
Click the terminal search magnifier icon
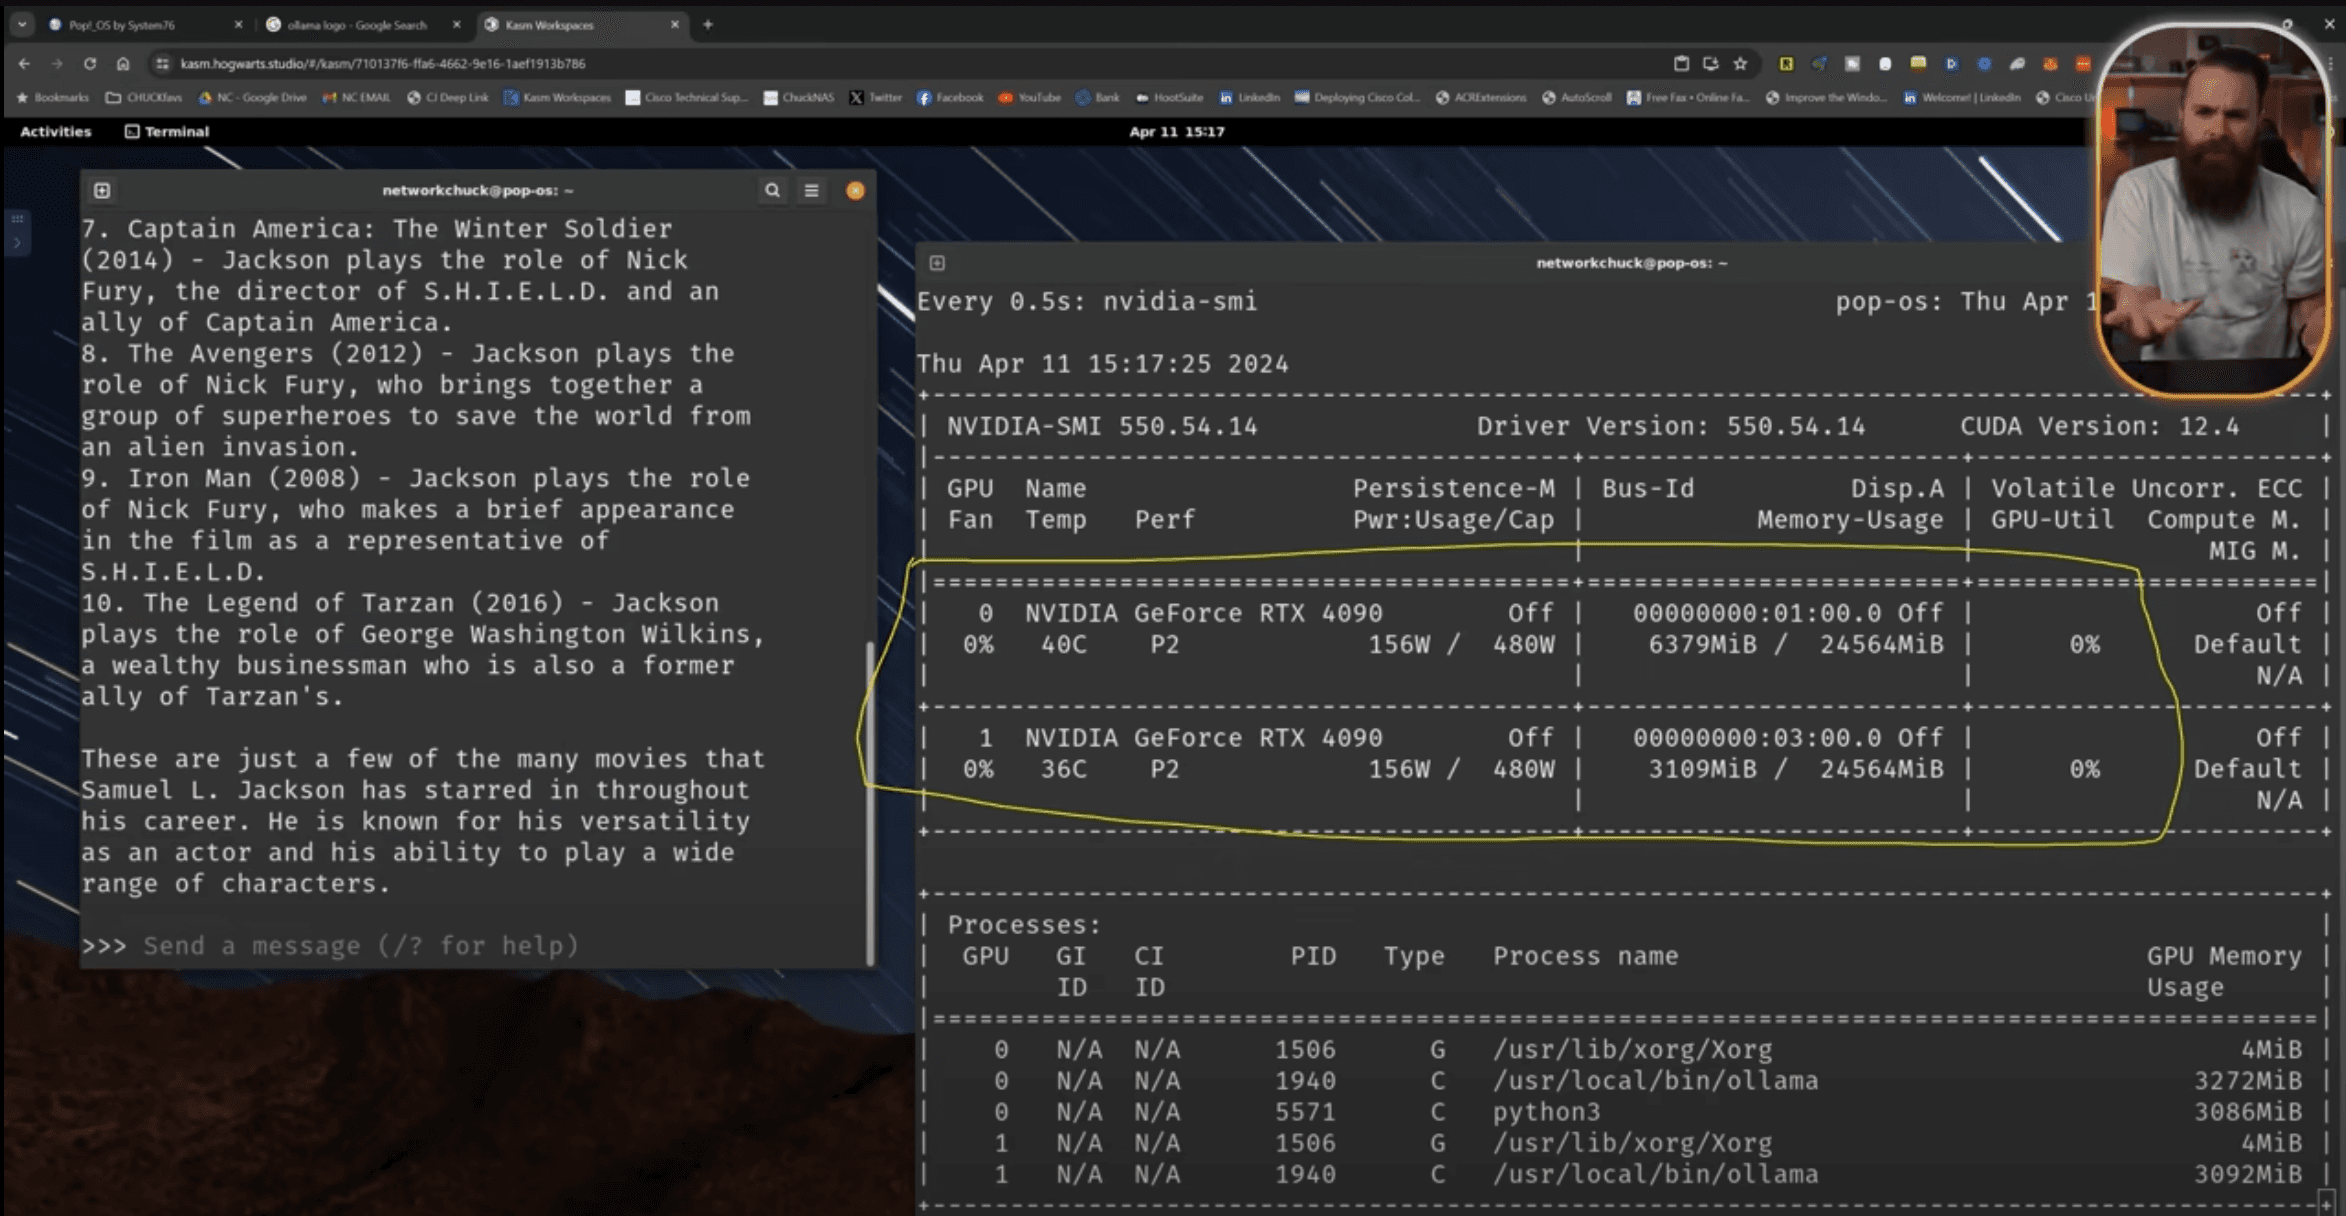[772, 190]
